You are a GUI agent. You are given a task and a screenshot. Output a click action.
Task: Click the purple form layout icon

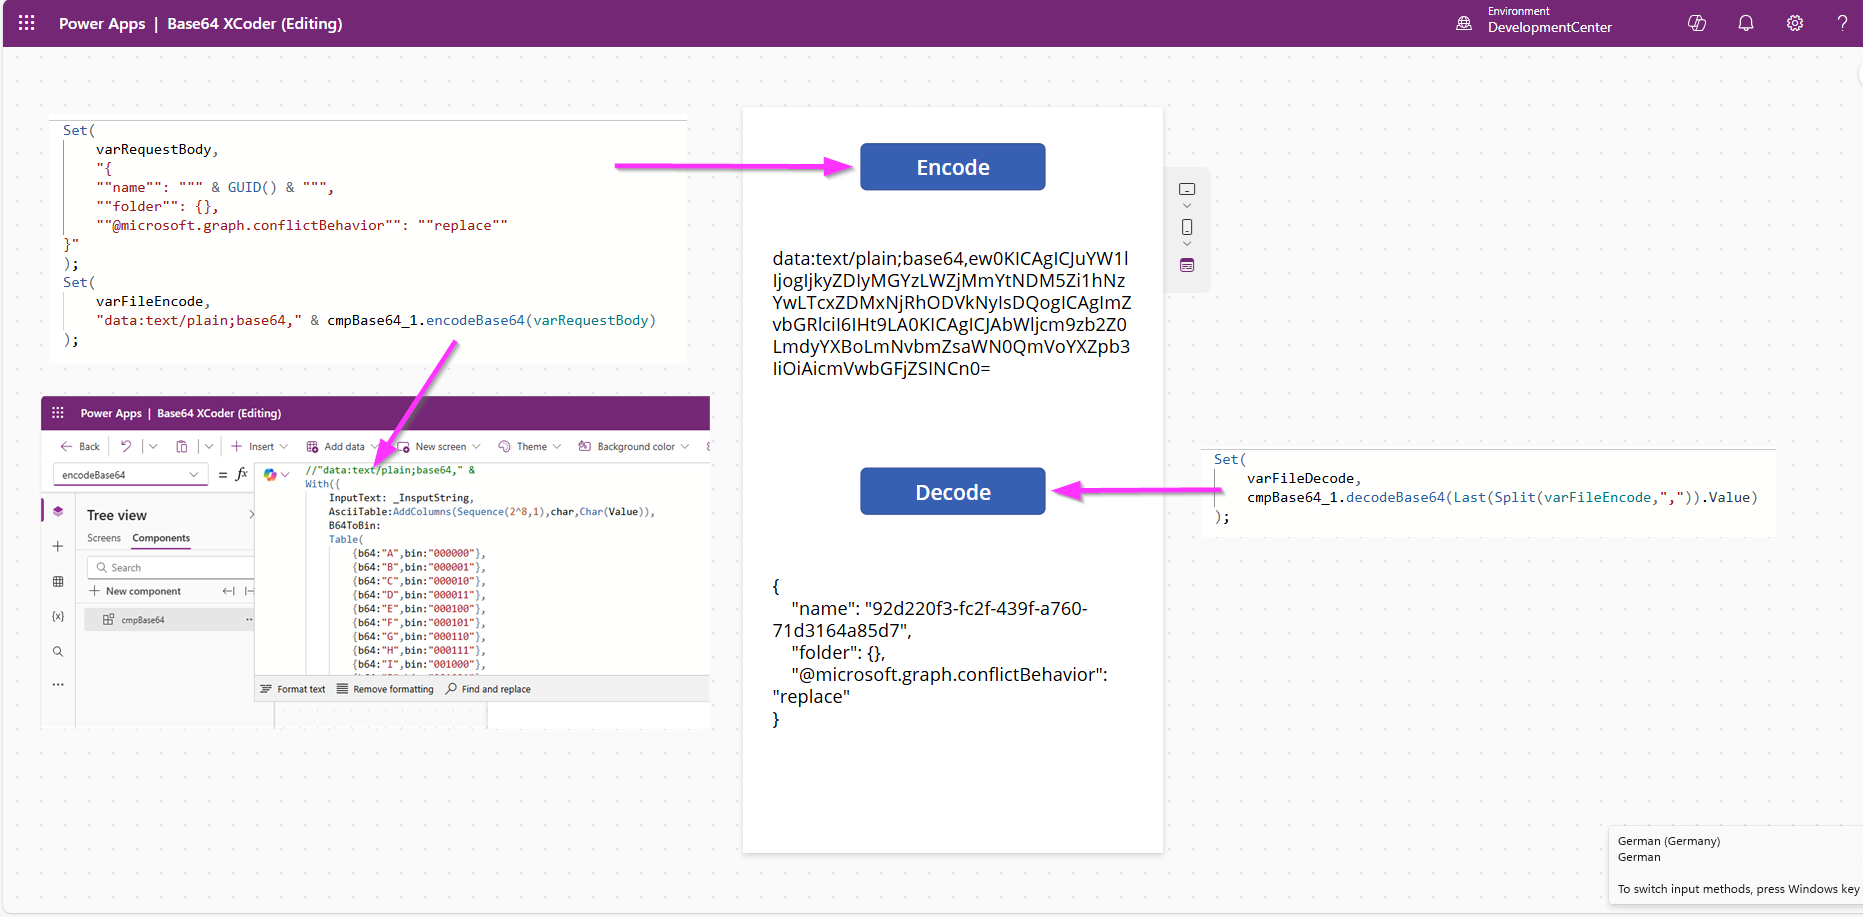pos(1187,265)
